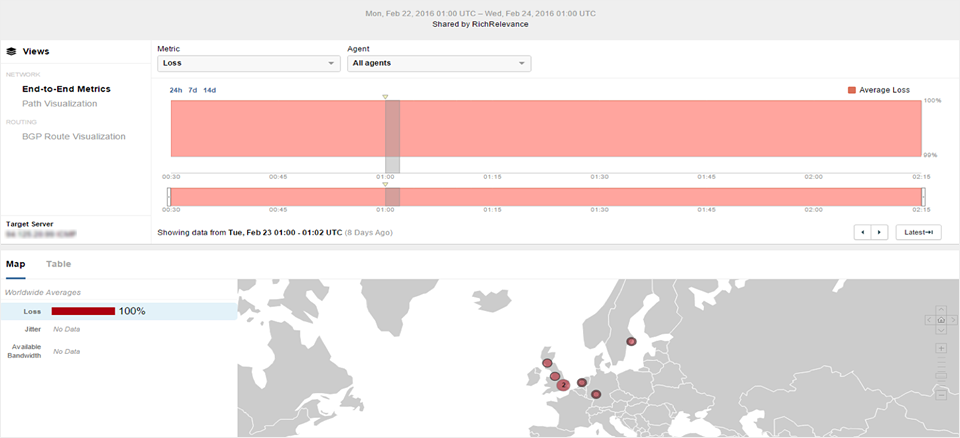The image size is (960, 438).
Task: Open the Metric dropdown showing Loss
Action: [249, 63]
